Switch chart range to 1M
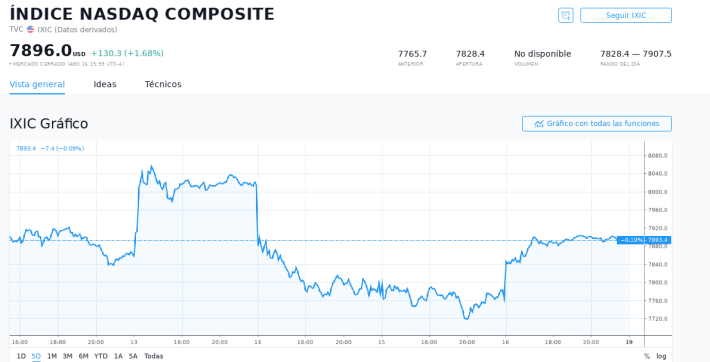The height and width of the screenshot is (362, 710). click(52, 356)
